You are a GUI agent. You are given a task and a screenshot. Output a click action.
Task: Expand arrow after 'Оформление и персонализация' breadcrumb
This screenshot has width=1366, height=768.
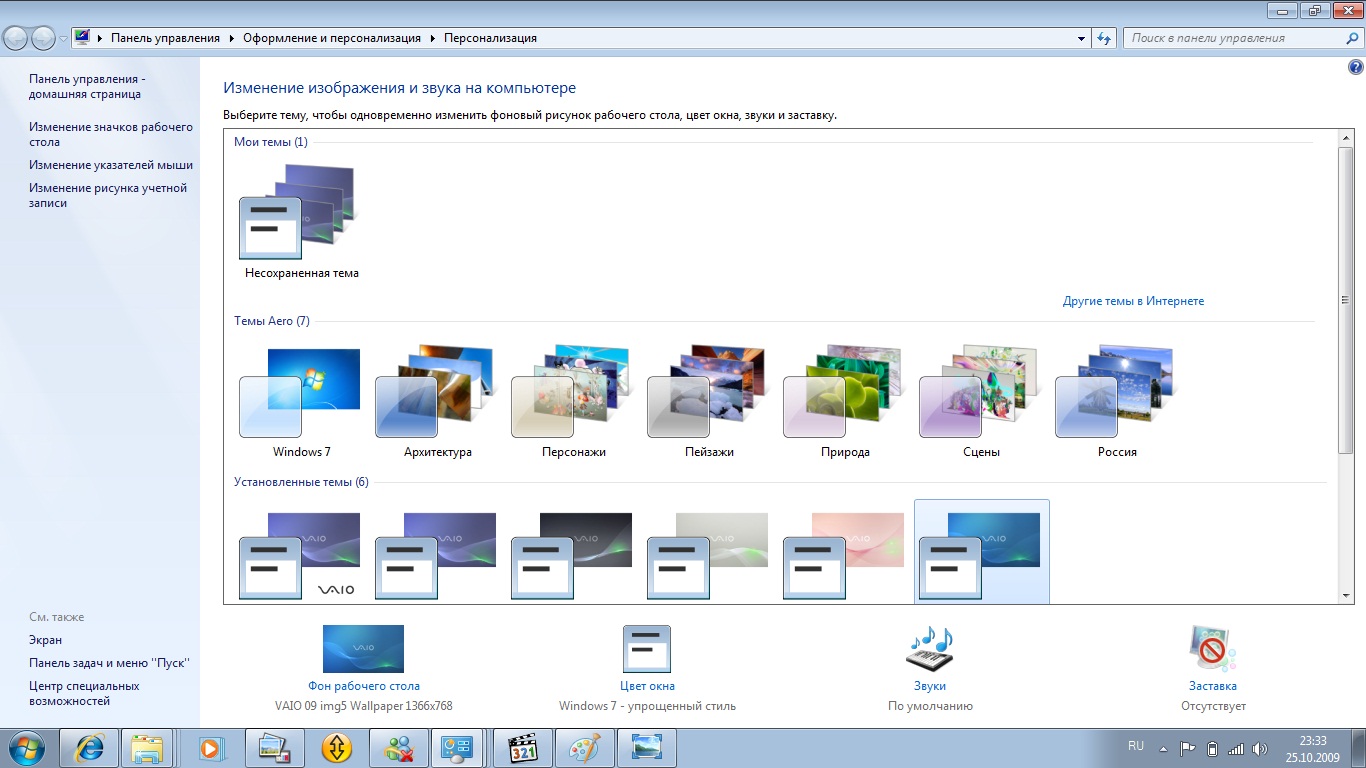point(433,38)
